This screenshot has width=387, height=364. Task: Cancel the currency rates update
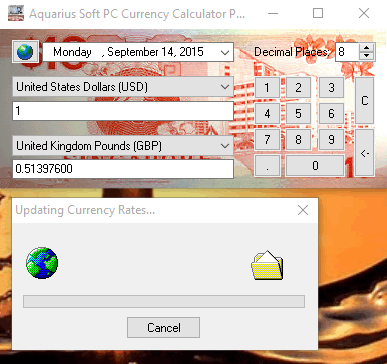coord(163,327)
